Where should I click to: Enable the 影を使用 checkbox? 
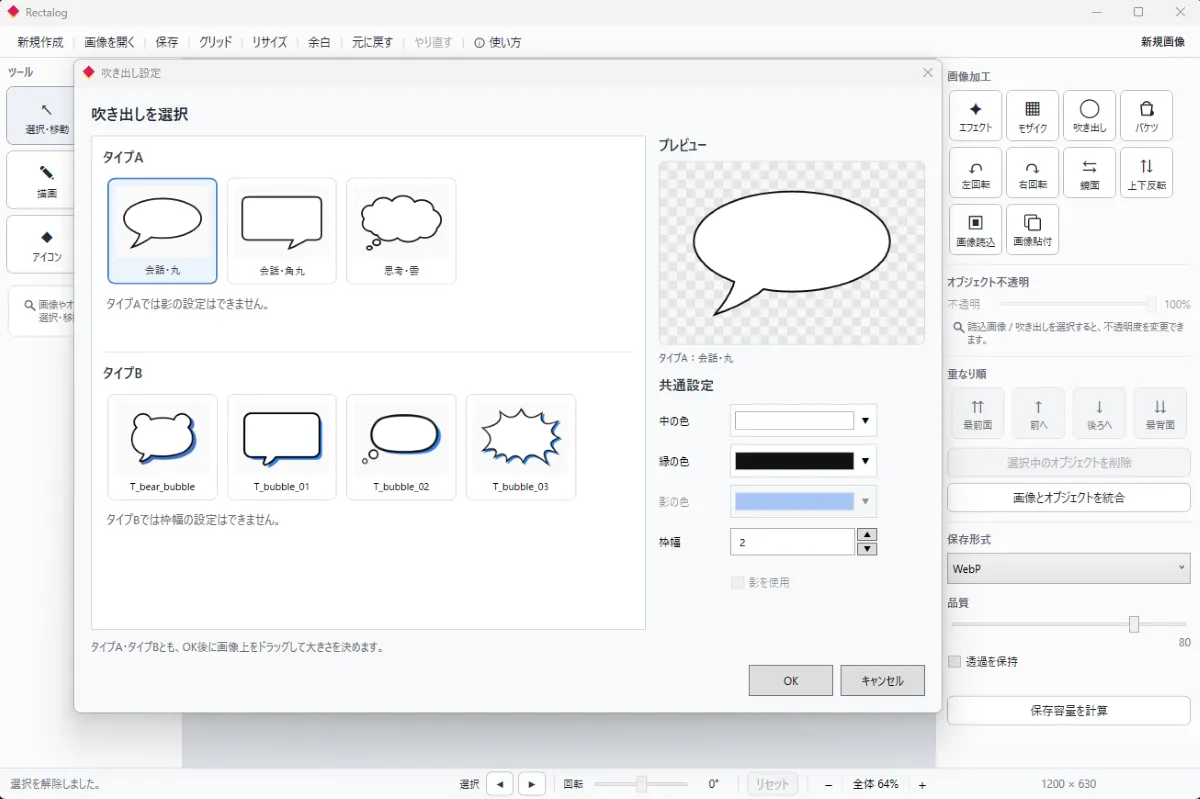point(738,582)
